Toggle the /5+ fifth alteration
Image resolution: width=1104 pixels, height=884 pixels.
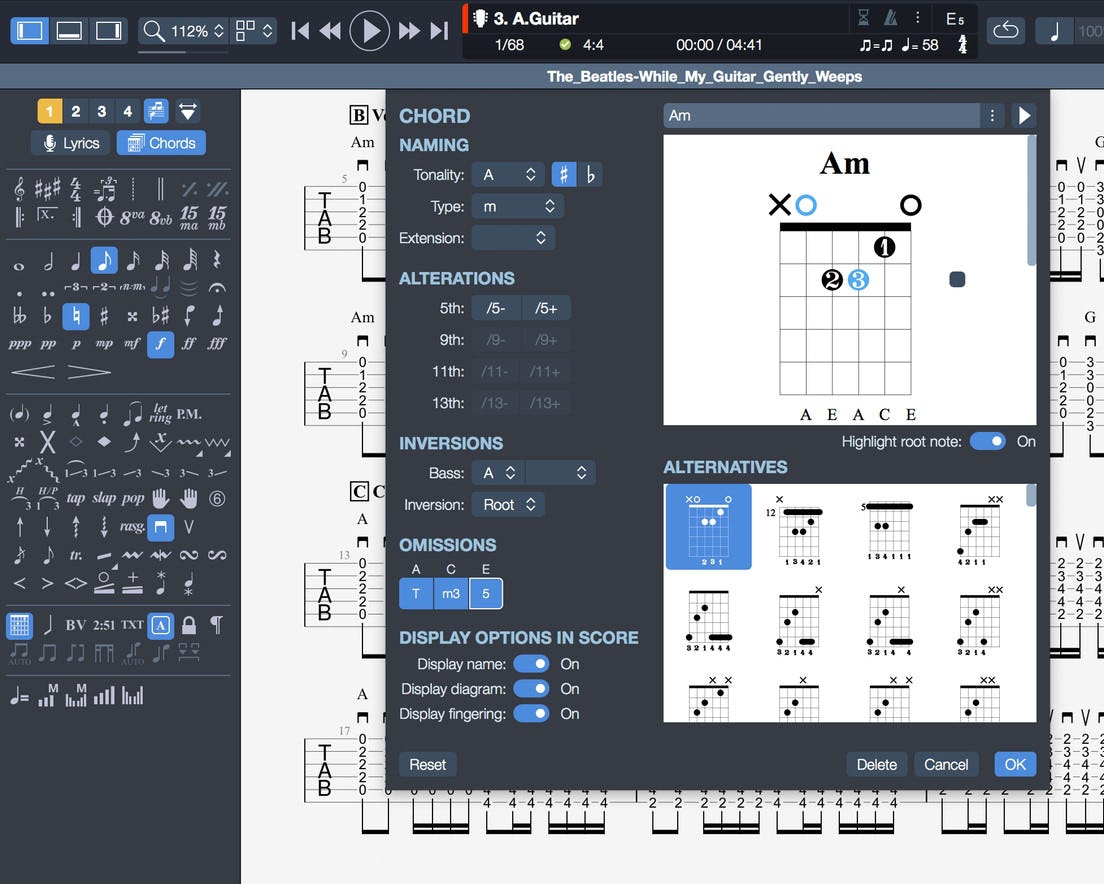coord(546,308)
